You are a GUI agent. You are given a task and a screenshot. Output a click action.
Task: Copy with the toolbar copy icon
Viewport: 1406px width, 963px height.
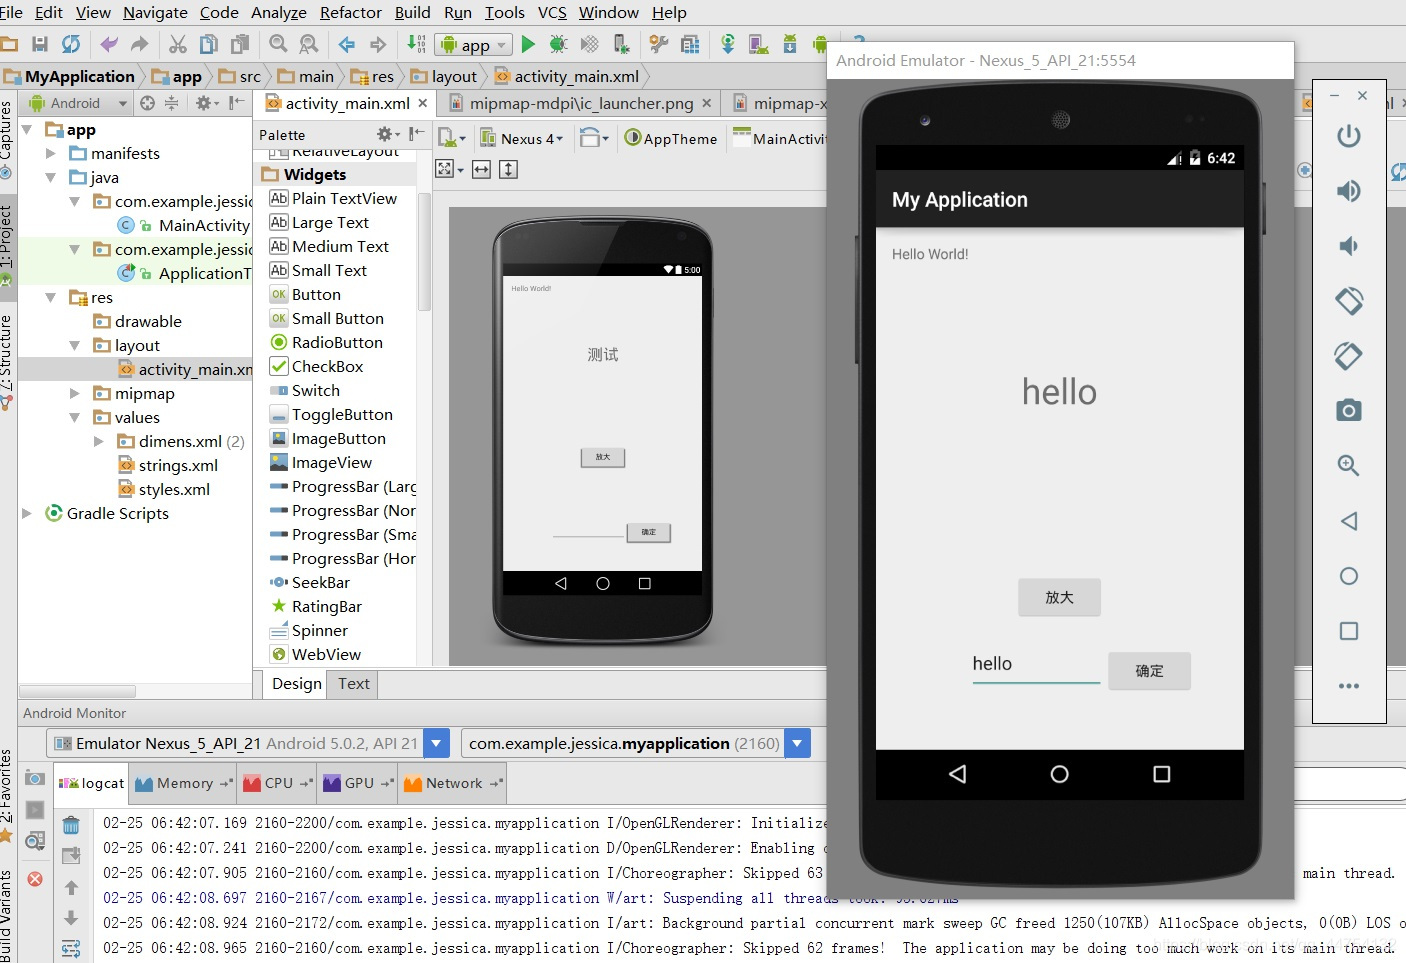pos(209,44)
